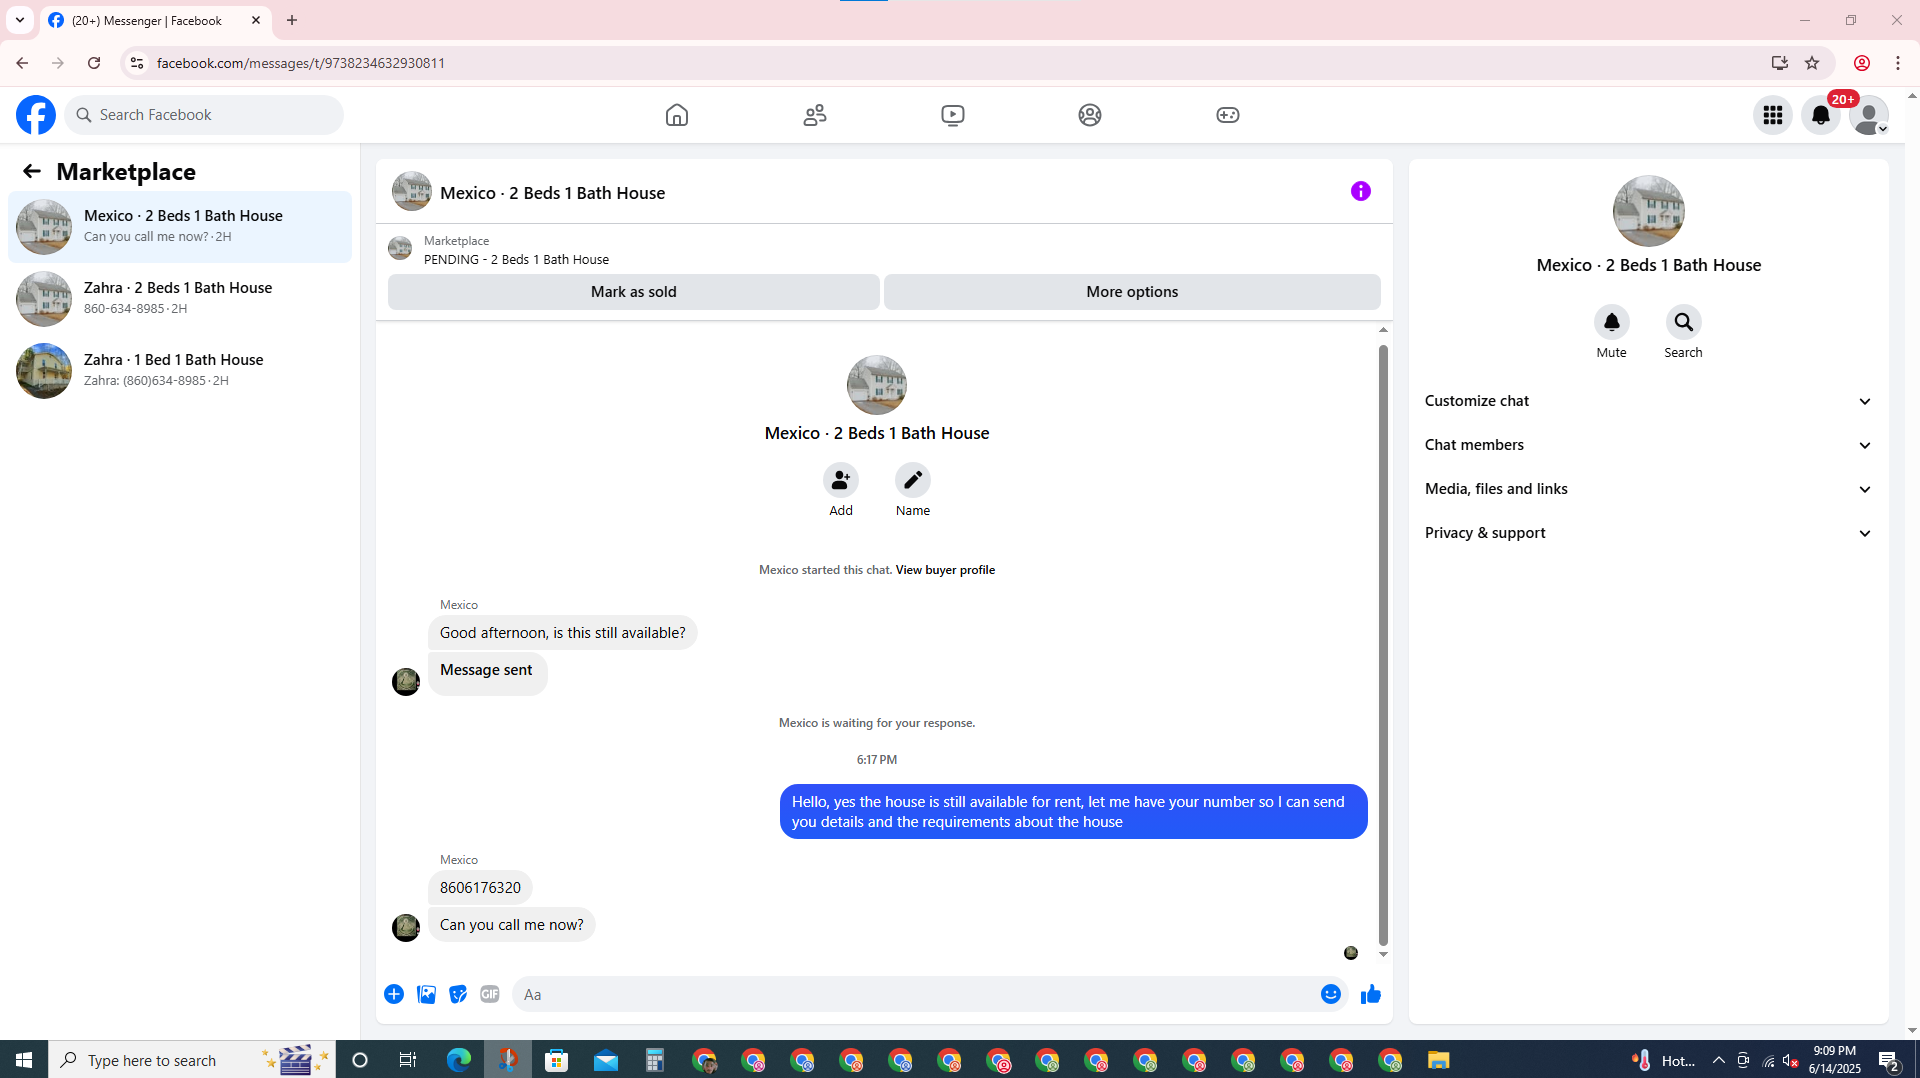Reload the page in browser
Viewport: 1920px width, 1078px height.
[94, 63]
